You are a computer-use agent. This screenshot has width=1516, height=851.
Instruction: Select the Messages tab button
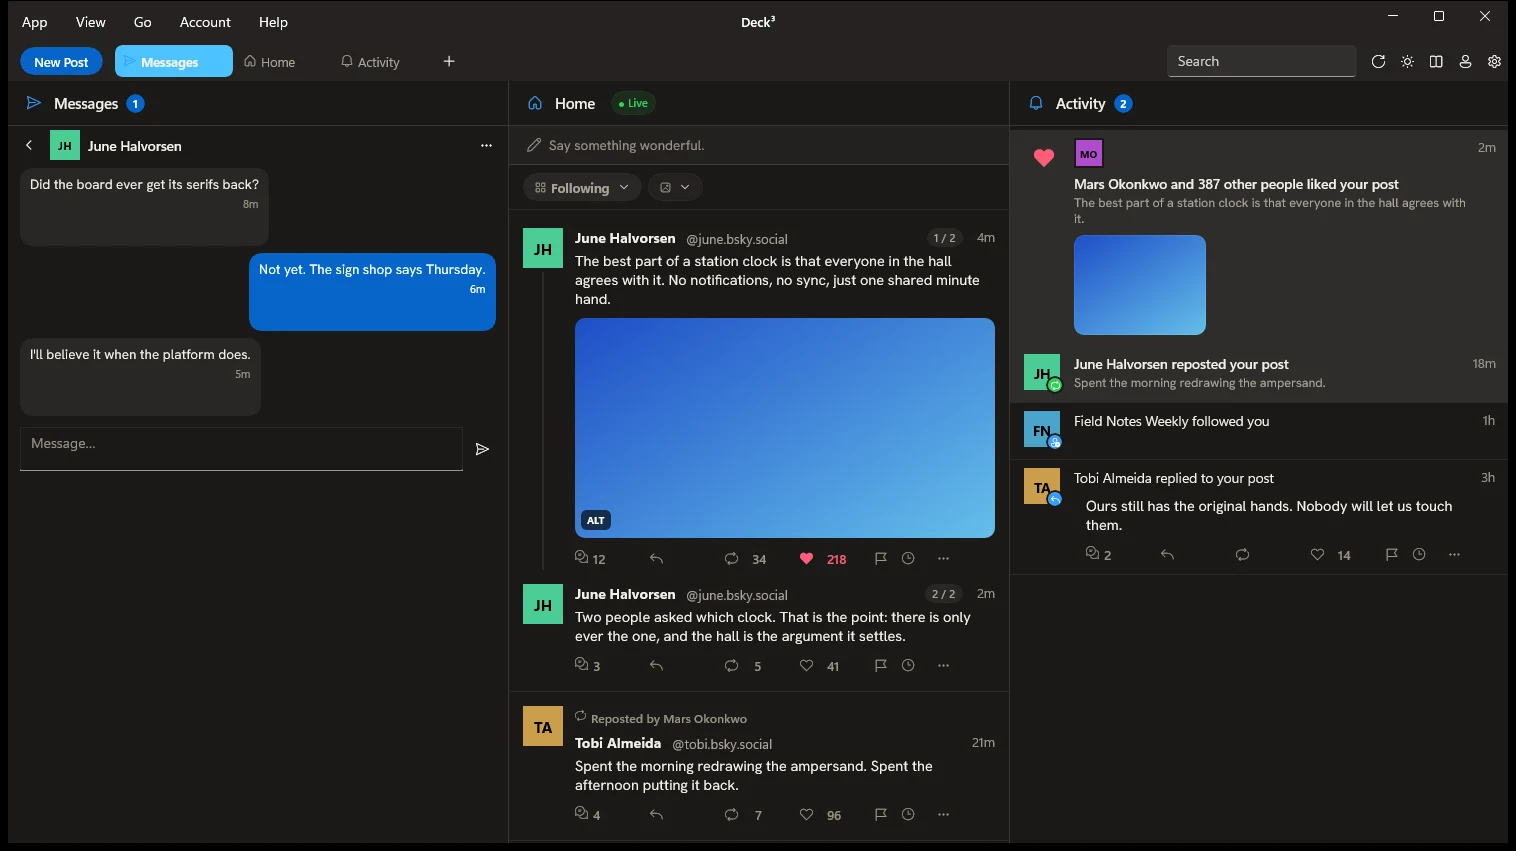pyautogui.click(x=174, y=61)
